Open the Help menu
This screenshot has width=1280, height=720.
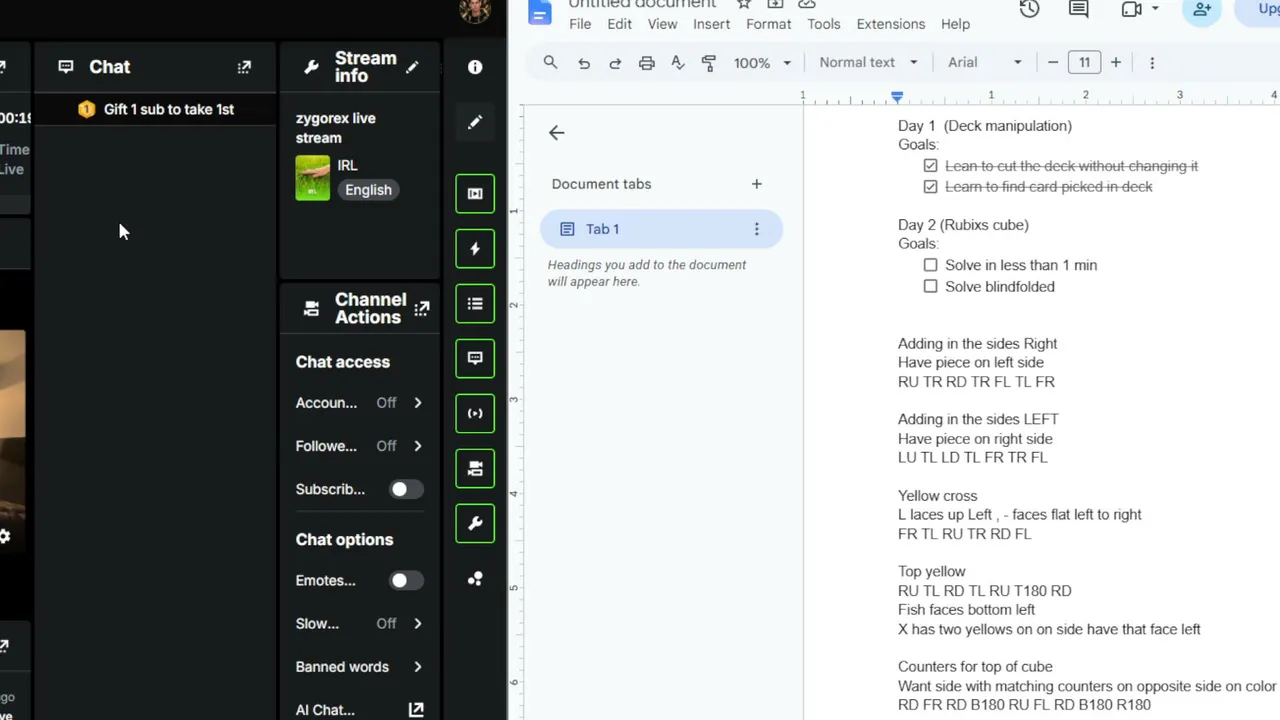pyautogui.click(x=955, y=24)
